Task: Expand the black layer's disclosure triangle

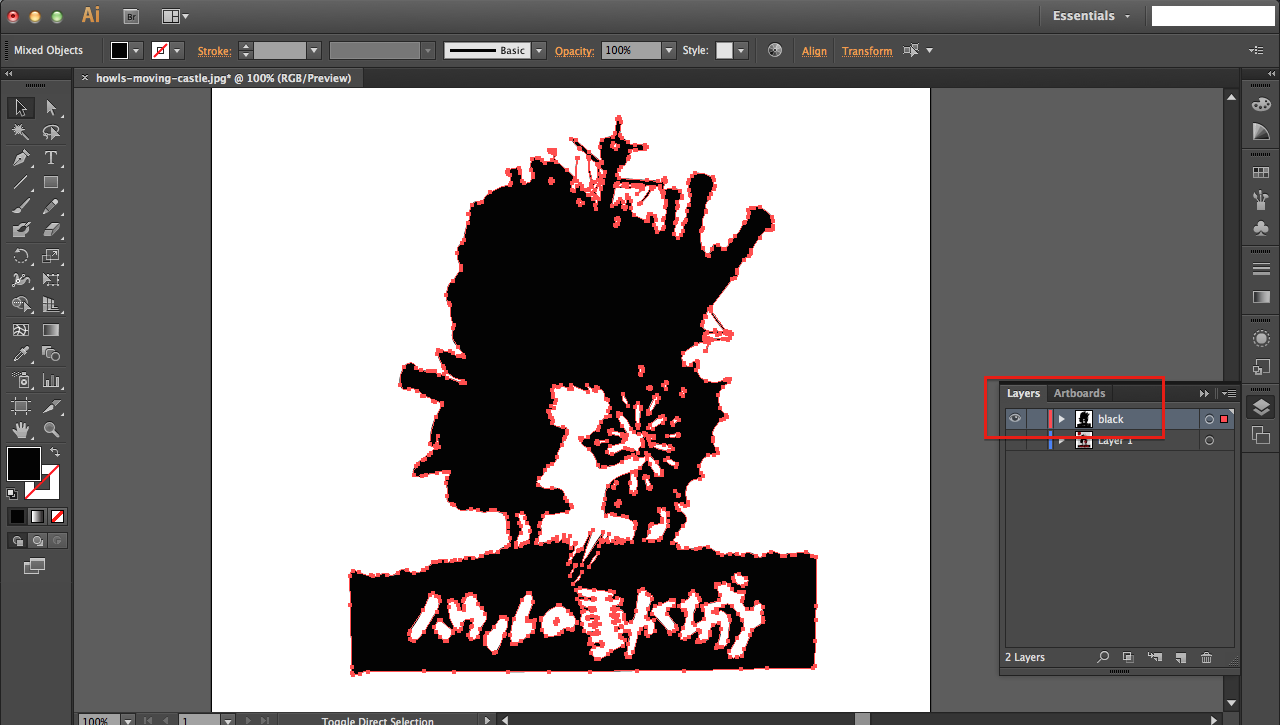Action: (1061, 419)
